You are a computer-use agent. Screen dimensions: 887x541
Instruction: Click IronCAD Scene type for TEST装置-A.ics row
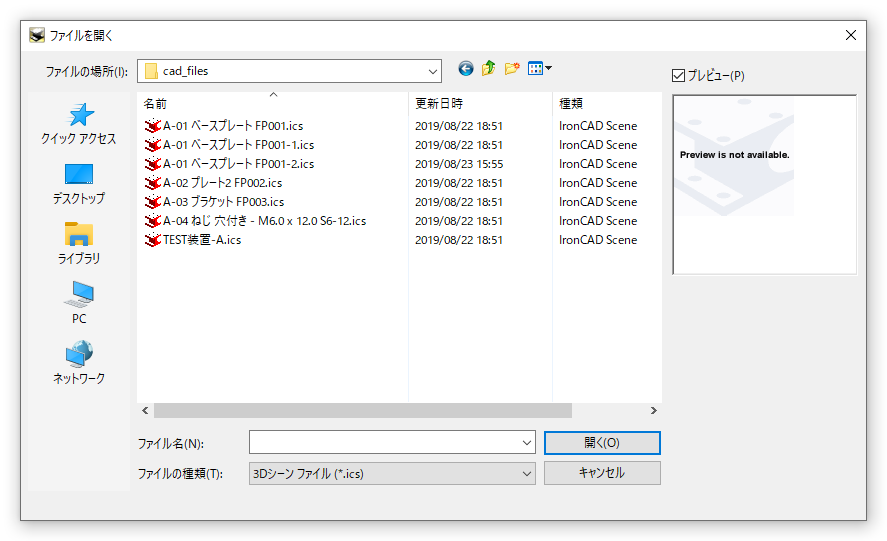pos(598,240)
